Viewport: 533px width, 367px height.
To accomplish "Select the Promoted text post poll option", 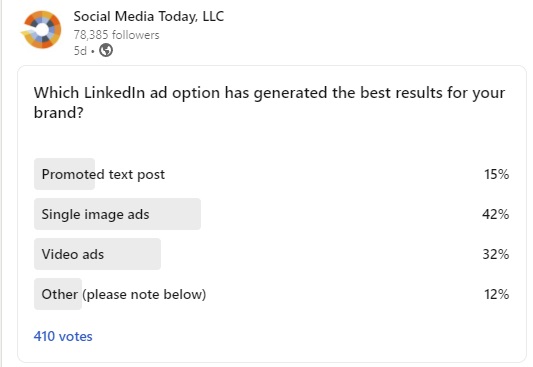I will [271, 174].
